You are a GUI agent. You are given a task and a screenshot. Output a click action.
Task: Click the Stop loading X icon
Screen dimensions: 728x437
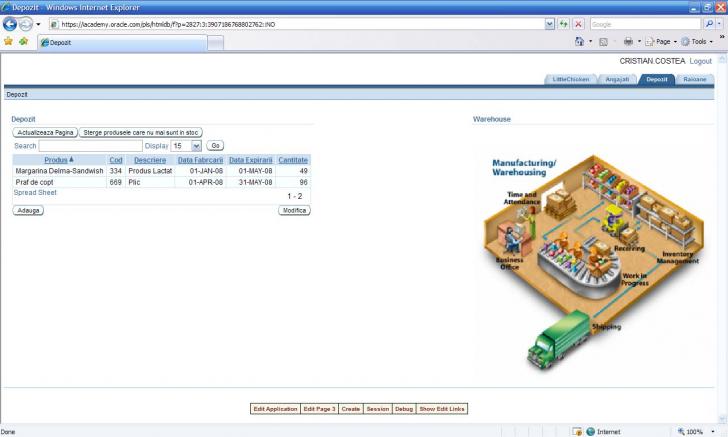578,24
